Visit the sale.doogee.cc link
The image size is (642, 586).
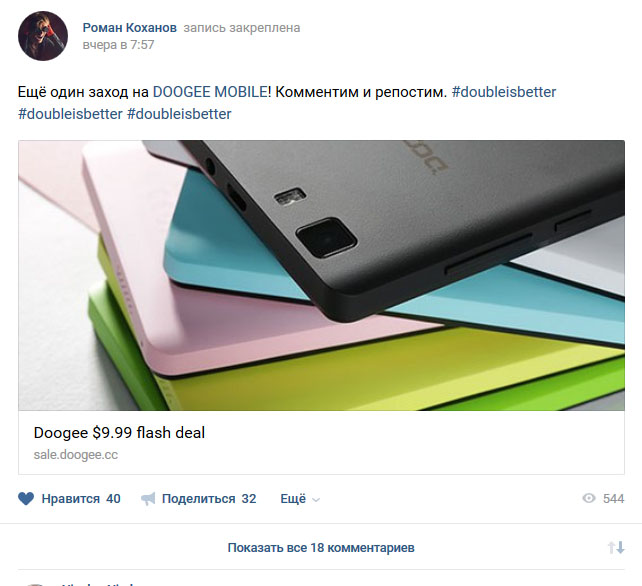click(x=76, y=455)
